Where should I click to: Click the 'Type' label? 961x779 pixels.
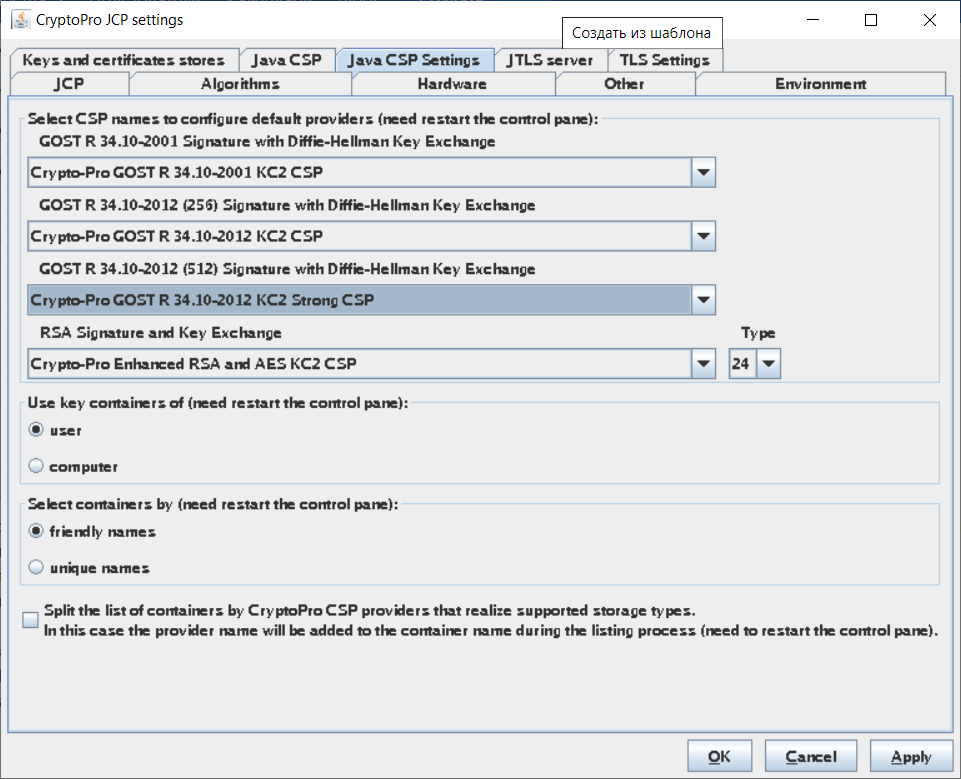(758, 333)
